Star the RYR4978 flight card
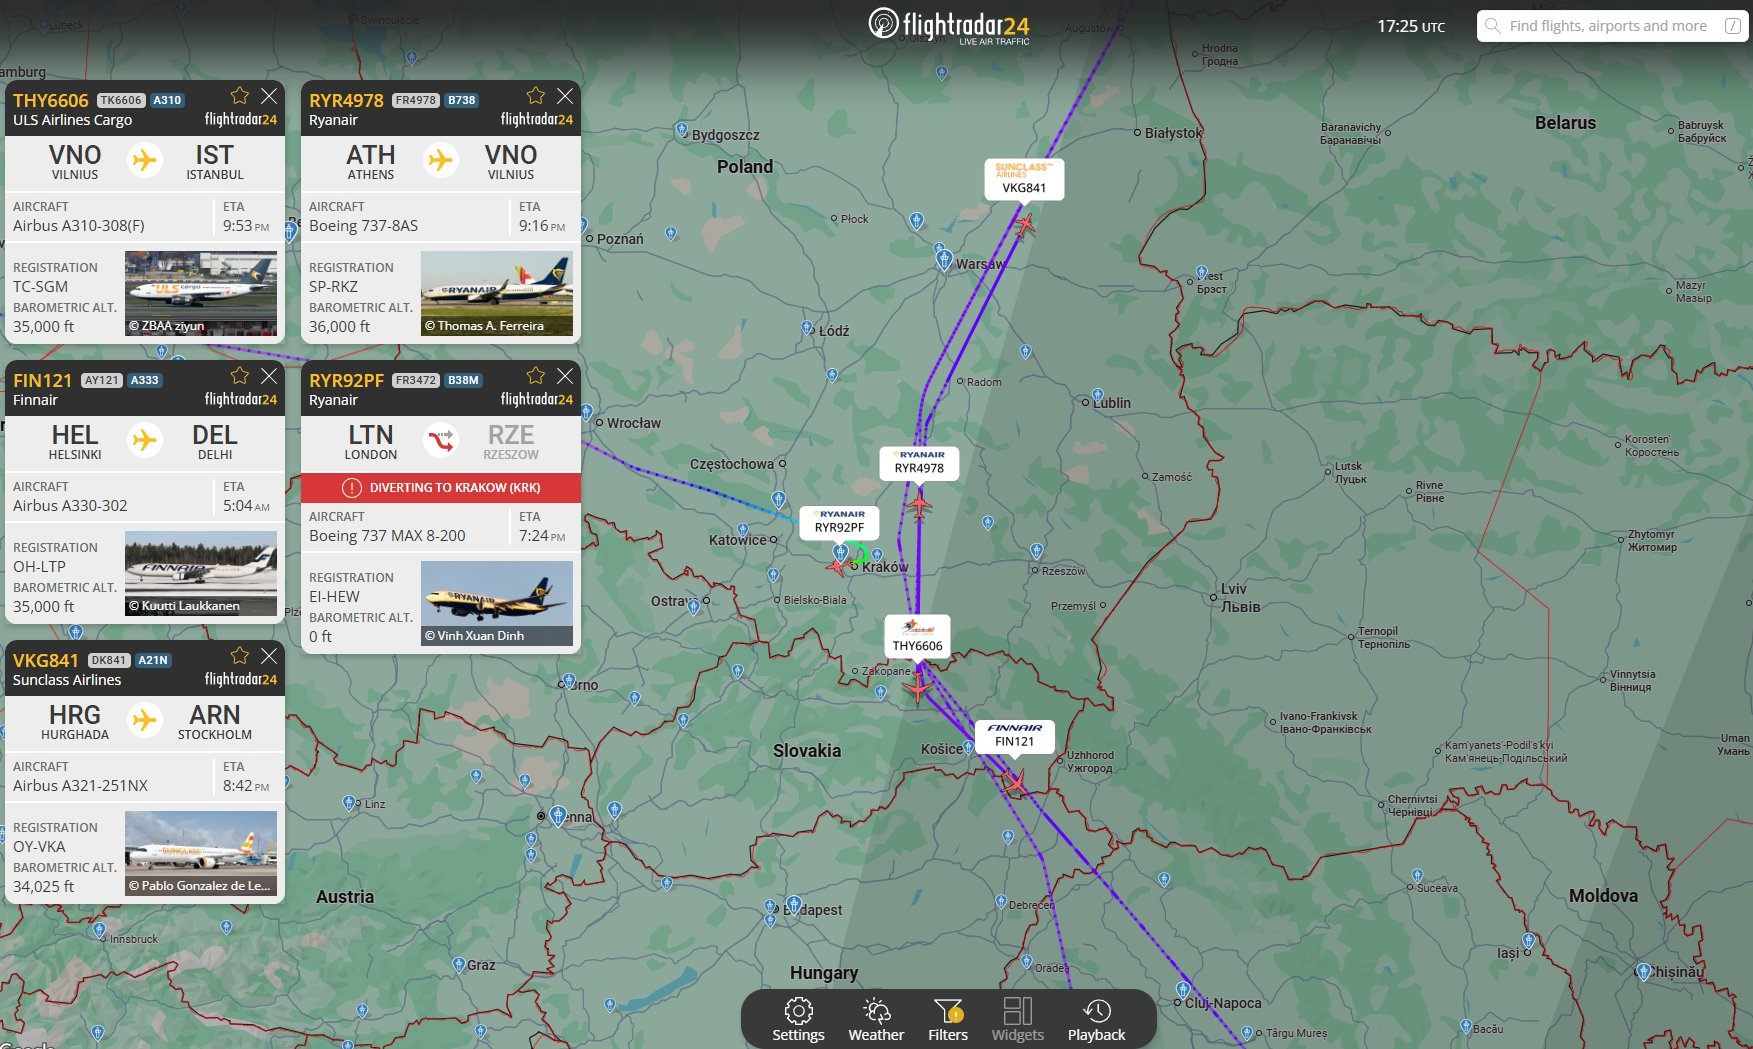Image resolution: width=1753 pixels, height=1049 pixels. 536,96
